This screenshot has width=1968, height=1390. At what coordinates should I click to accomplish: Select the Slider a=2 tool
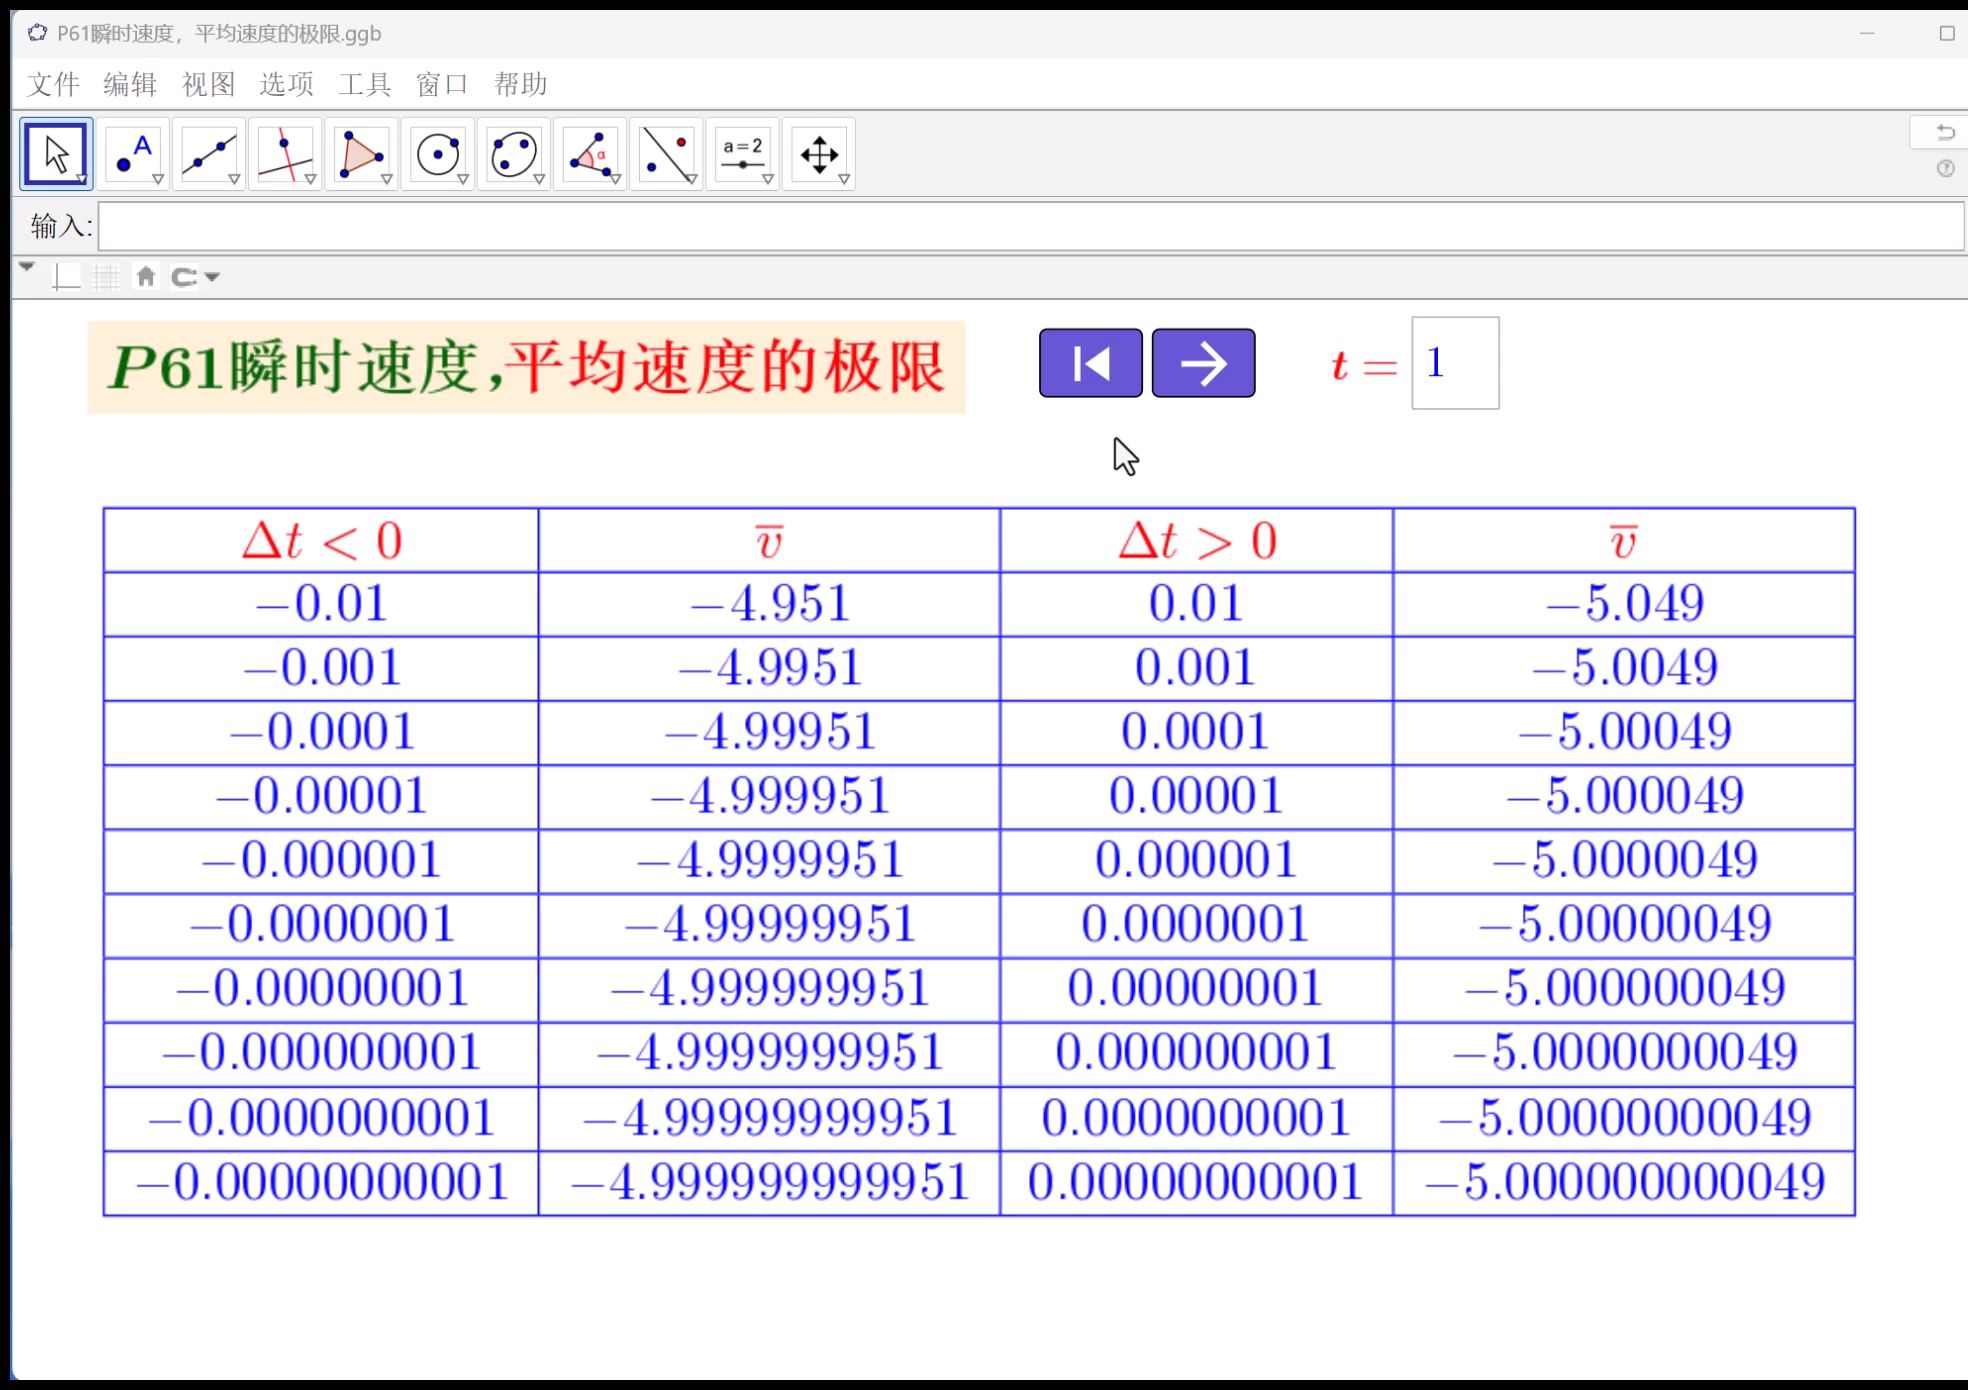[742, 154]
